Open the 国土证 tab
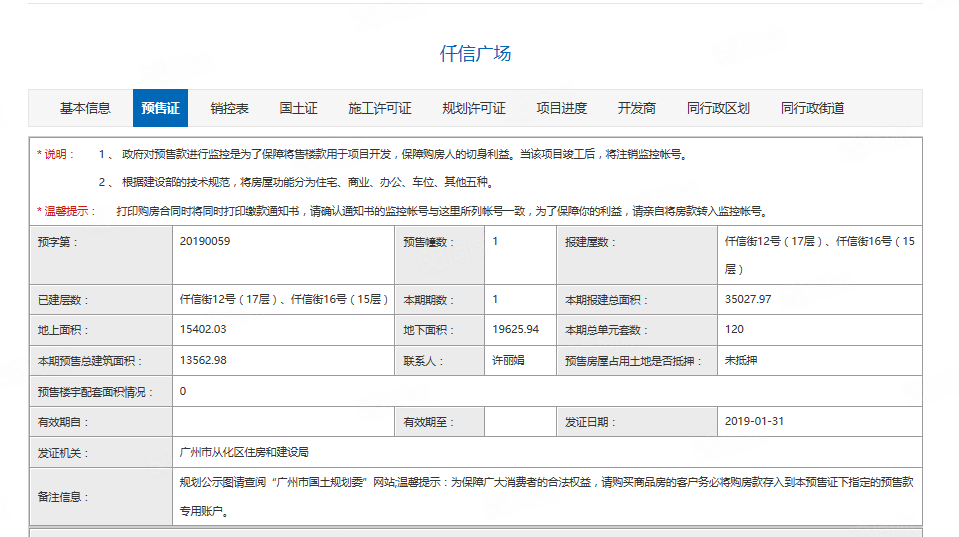The image size is (959, 537). (298, 108)
